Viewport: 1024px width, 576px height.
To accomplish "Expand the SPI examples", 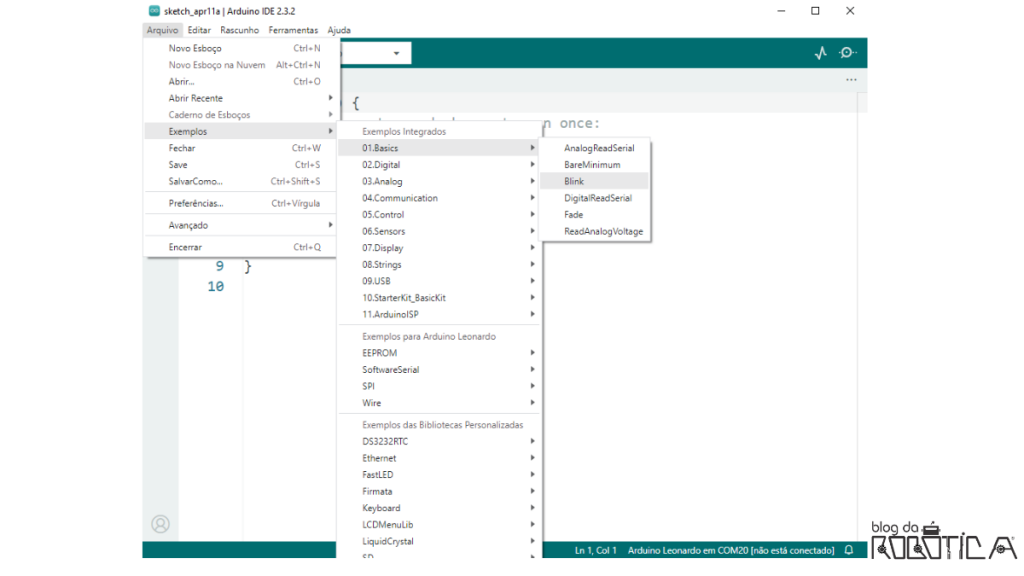I will coord(439,386).
